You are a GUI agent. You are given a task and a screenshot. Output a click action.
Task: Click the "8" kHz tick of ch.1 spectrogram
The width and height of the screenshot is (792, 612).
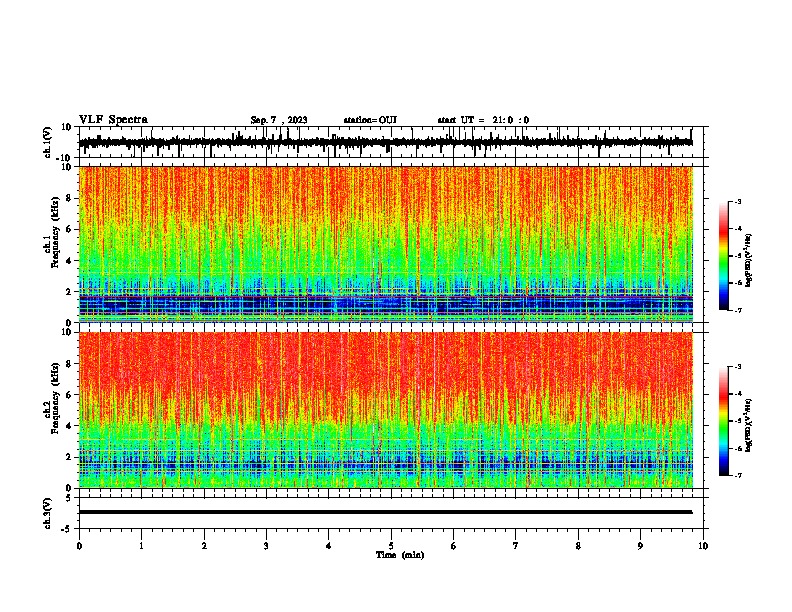[x=69, y=198]
